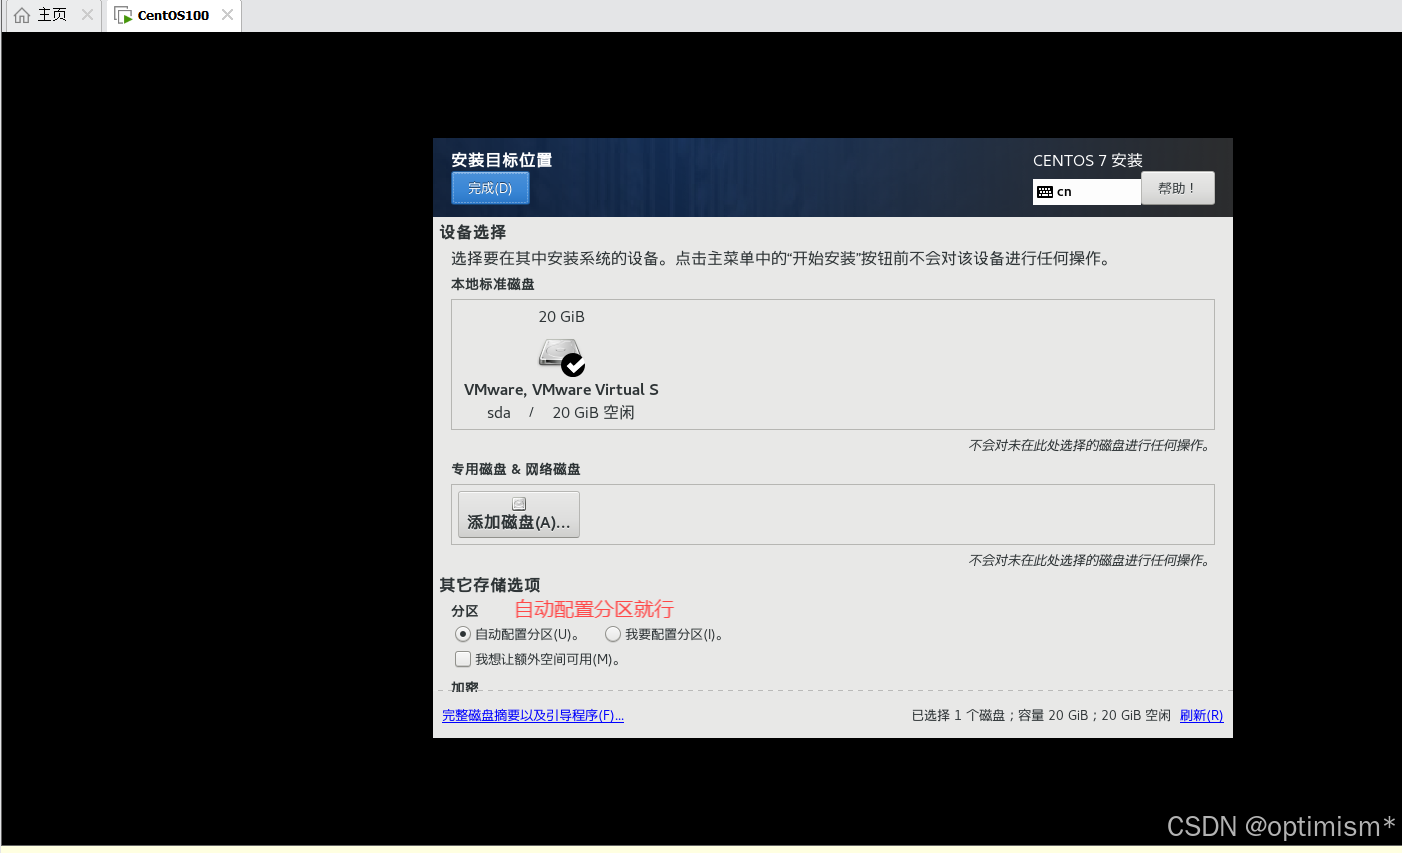Click the 其它存储选项 heading
Image resolution: width=1402 pixels, height=853 pixels.
click(x=490, y=585)
